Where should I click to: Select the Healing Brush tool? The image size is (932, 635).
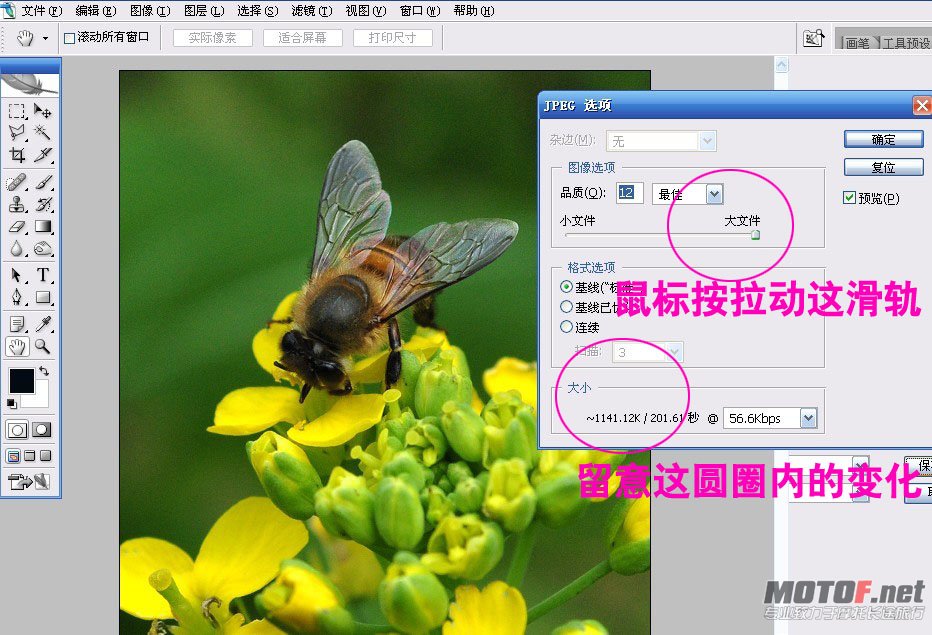click(x=17, y=181)
